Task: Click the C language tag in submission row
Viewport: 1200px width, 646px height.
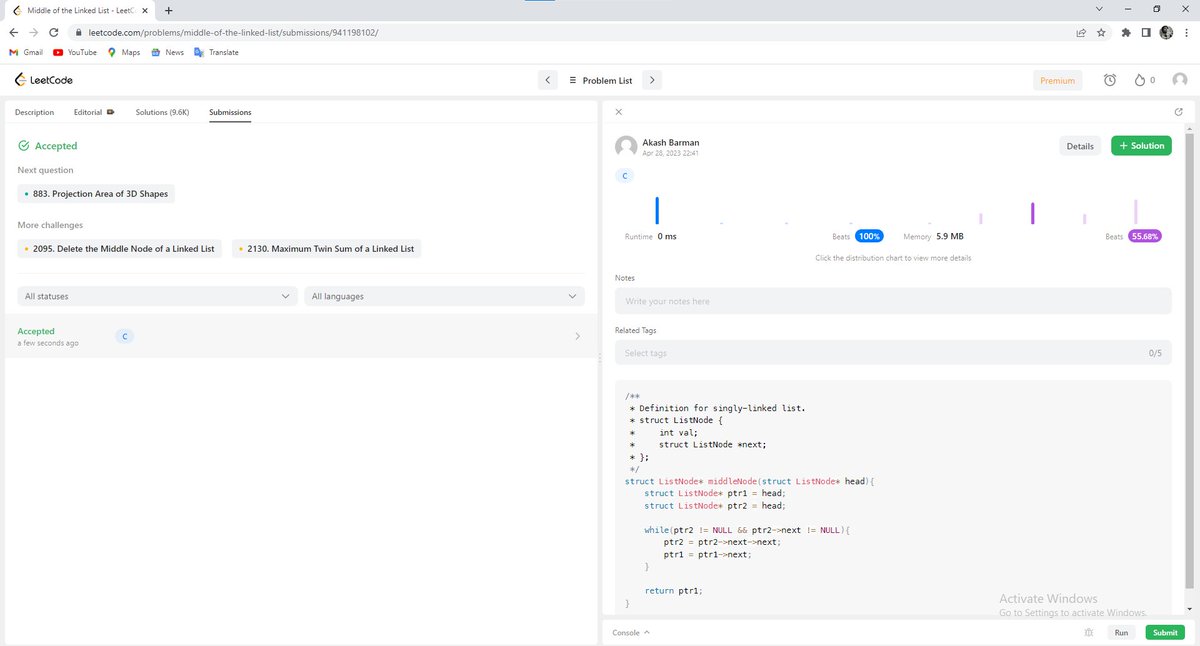Action: tap(124, 336)
